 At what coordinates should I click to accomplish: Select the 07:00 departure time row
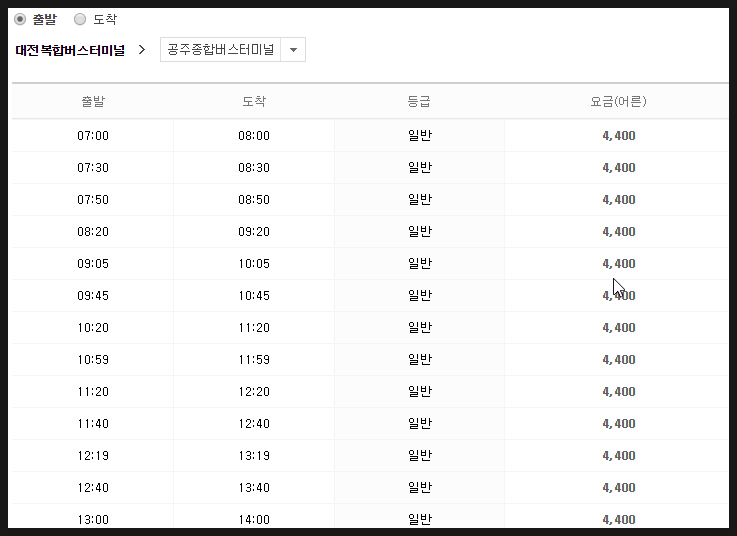(93, 136)
